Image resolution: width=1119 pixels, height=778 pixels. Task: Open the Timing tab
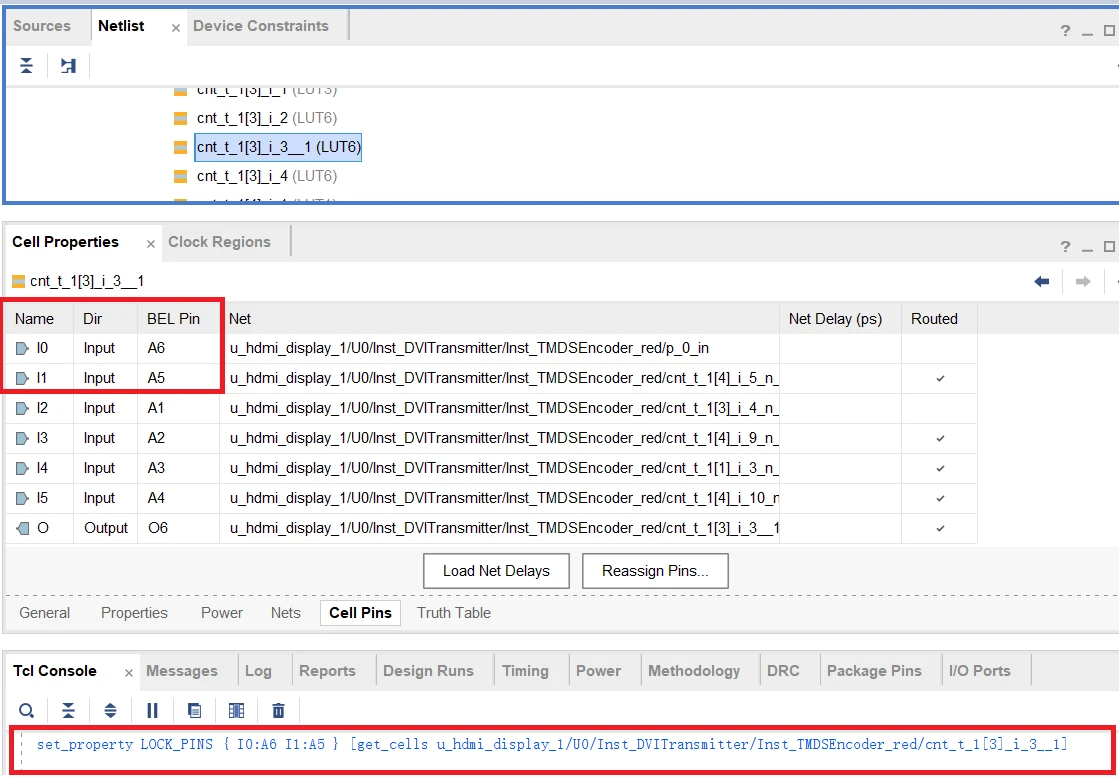[x=525, y=671]
